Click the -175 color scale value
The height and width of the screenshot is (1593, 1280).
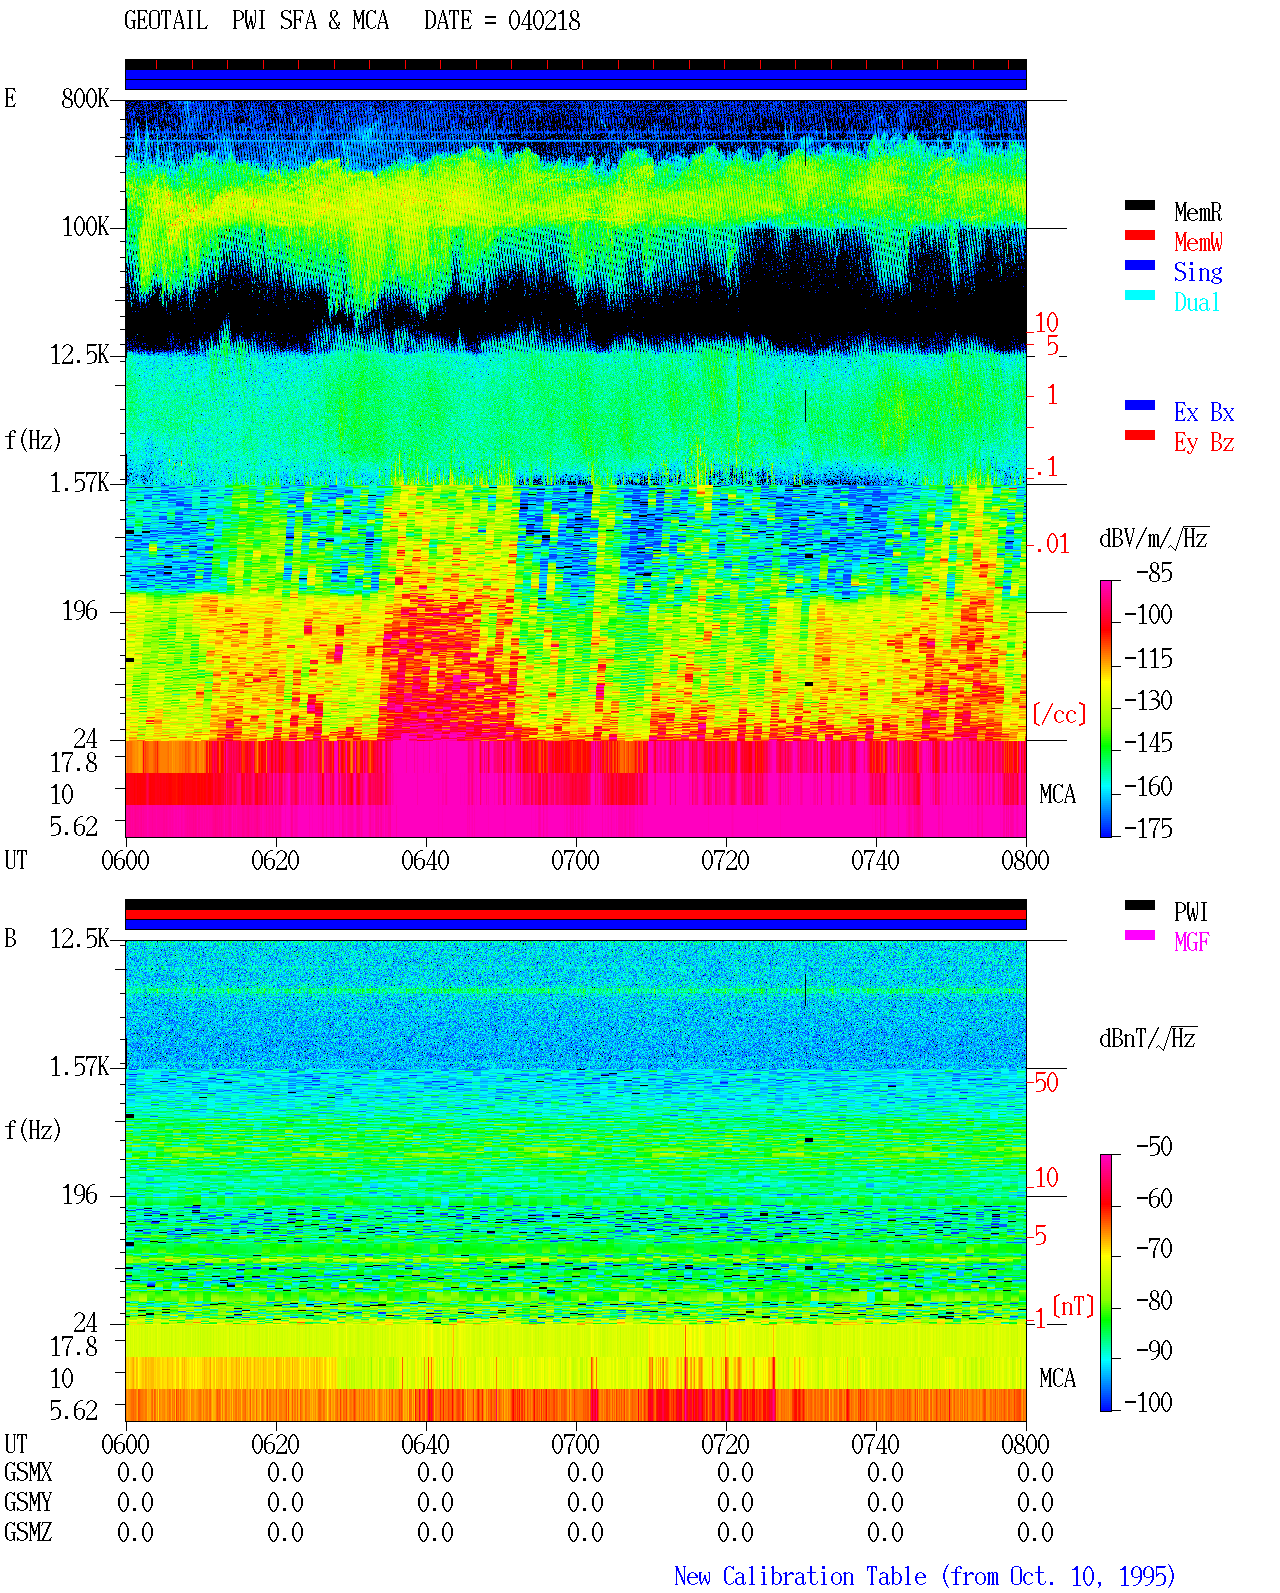1148,828
